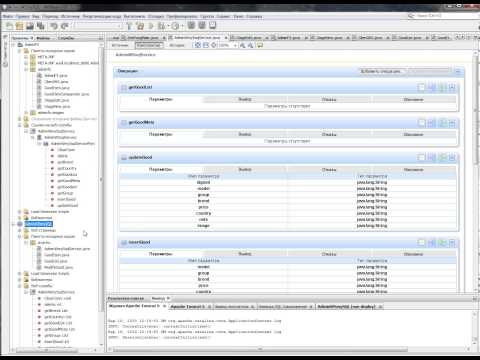
Task: Select the highlighted project node in the tree
Action: point(39,224)
